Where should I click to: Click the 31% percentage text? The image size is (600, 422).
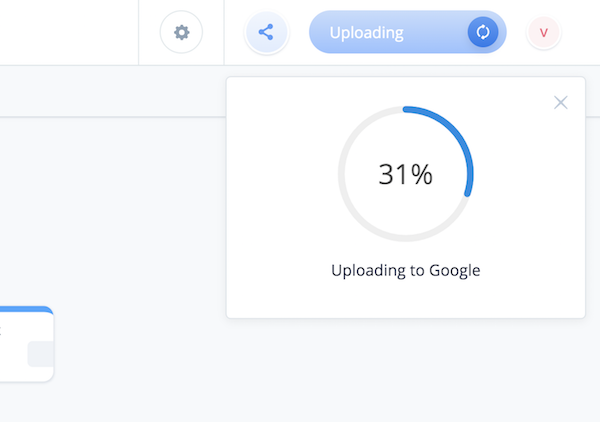(406, 174)
